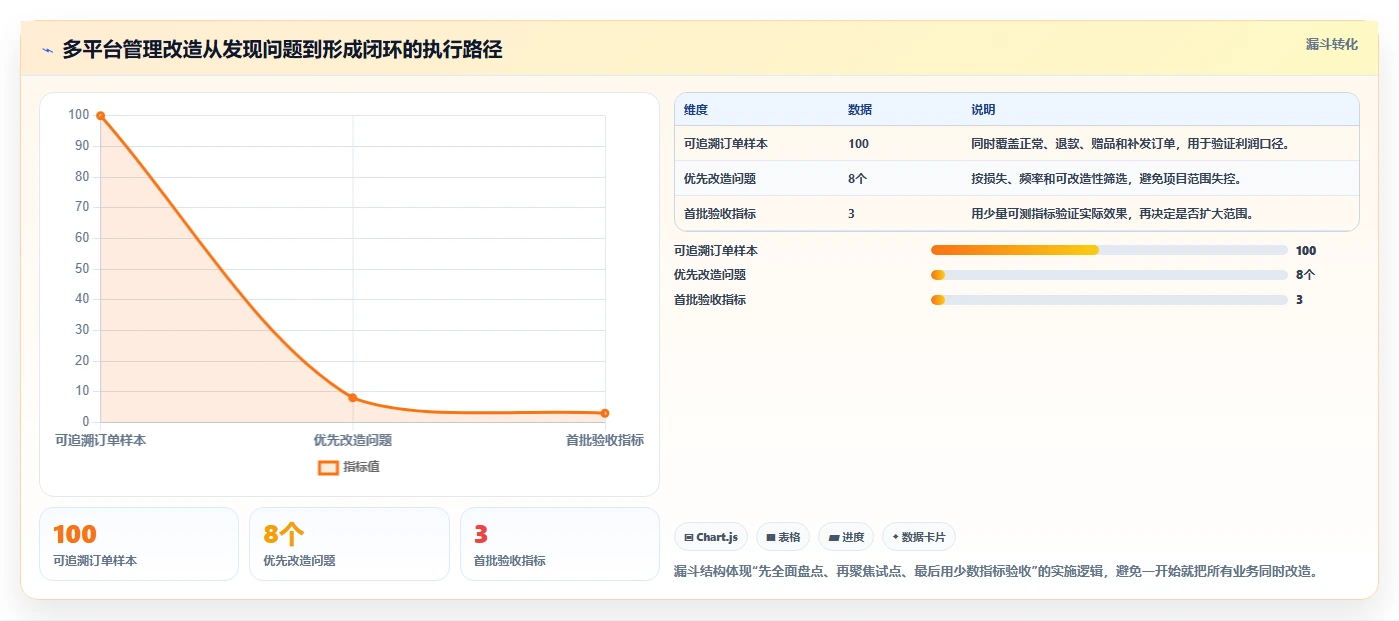Click the description starting 用少量可测指标
This screenshot has width=1399, height=621.
pyautogui.click(x=1113, y=214)
